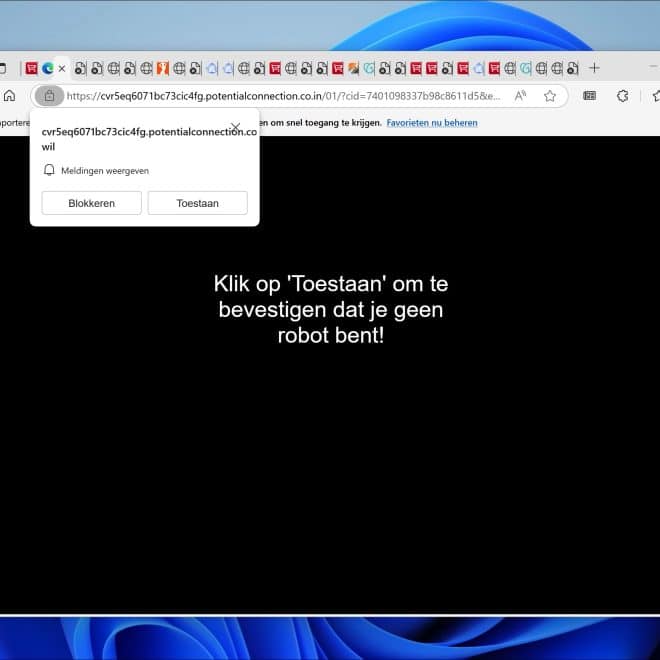
Task: Click the bell icon beside Meldingen weergeven
Action: click(x=49, y=170)
